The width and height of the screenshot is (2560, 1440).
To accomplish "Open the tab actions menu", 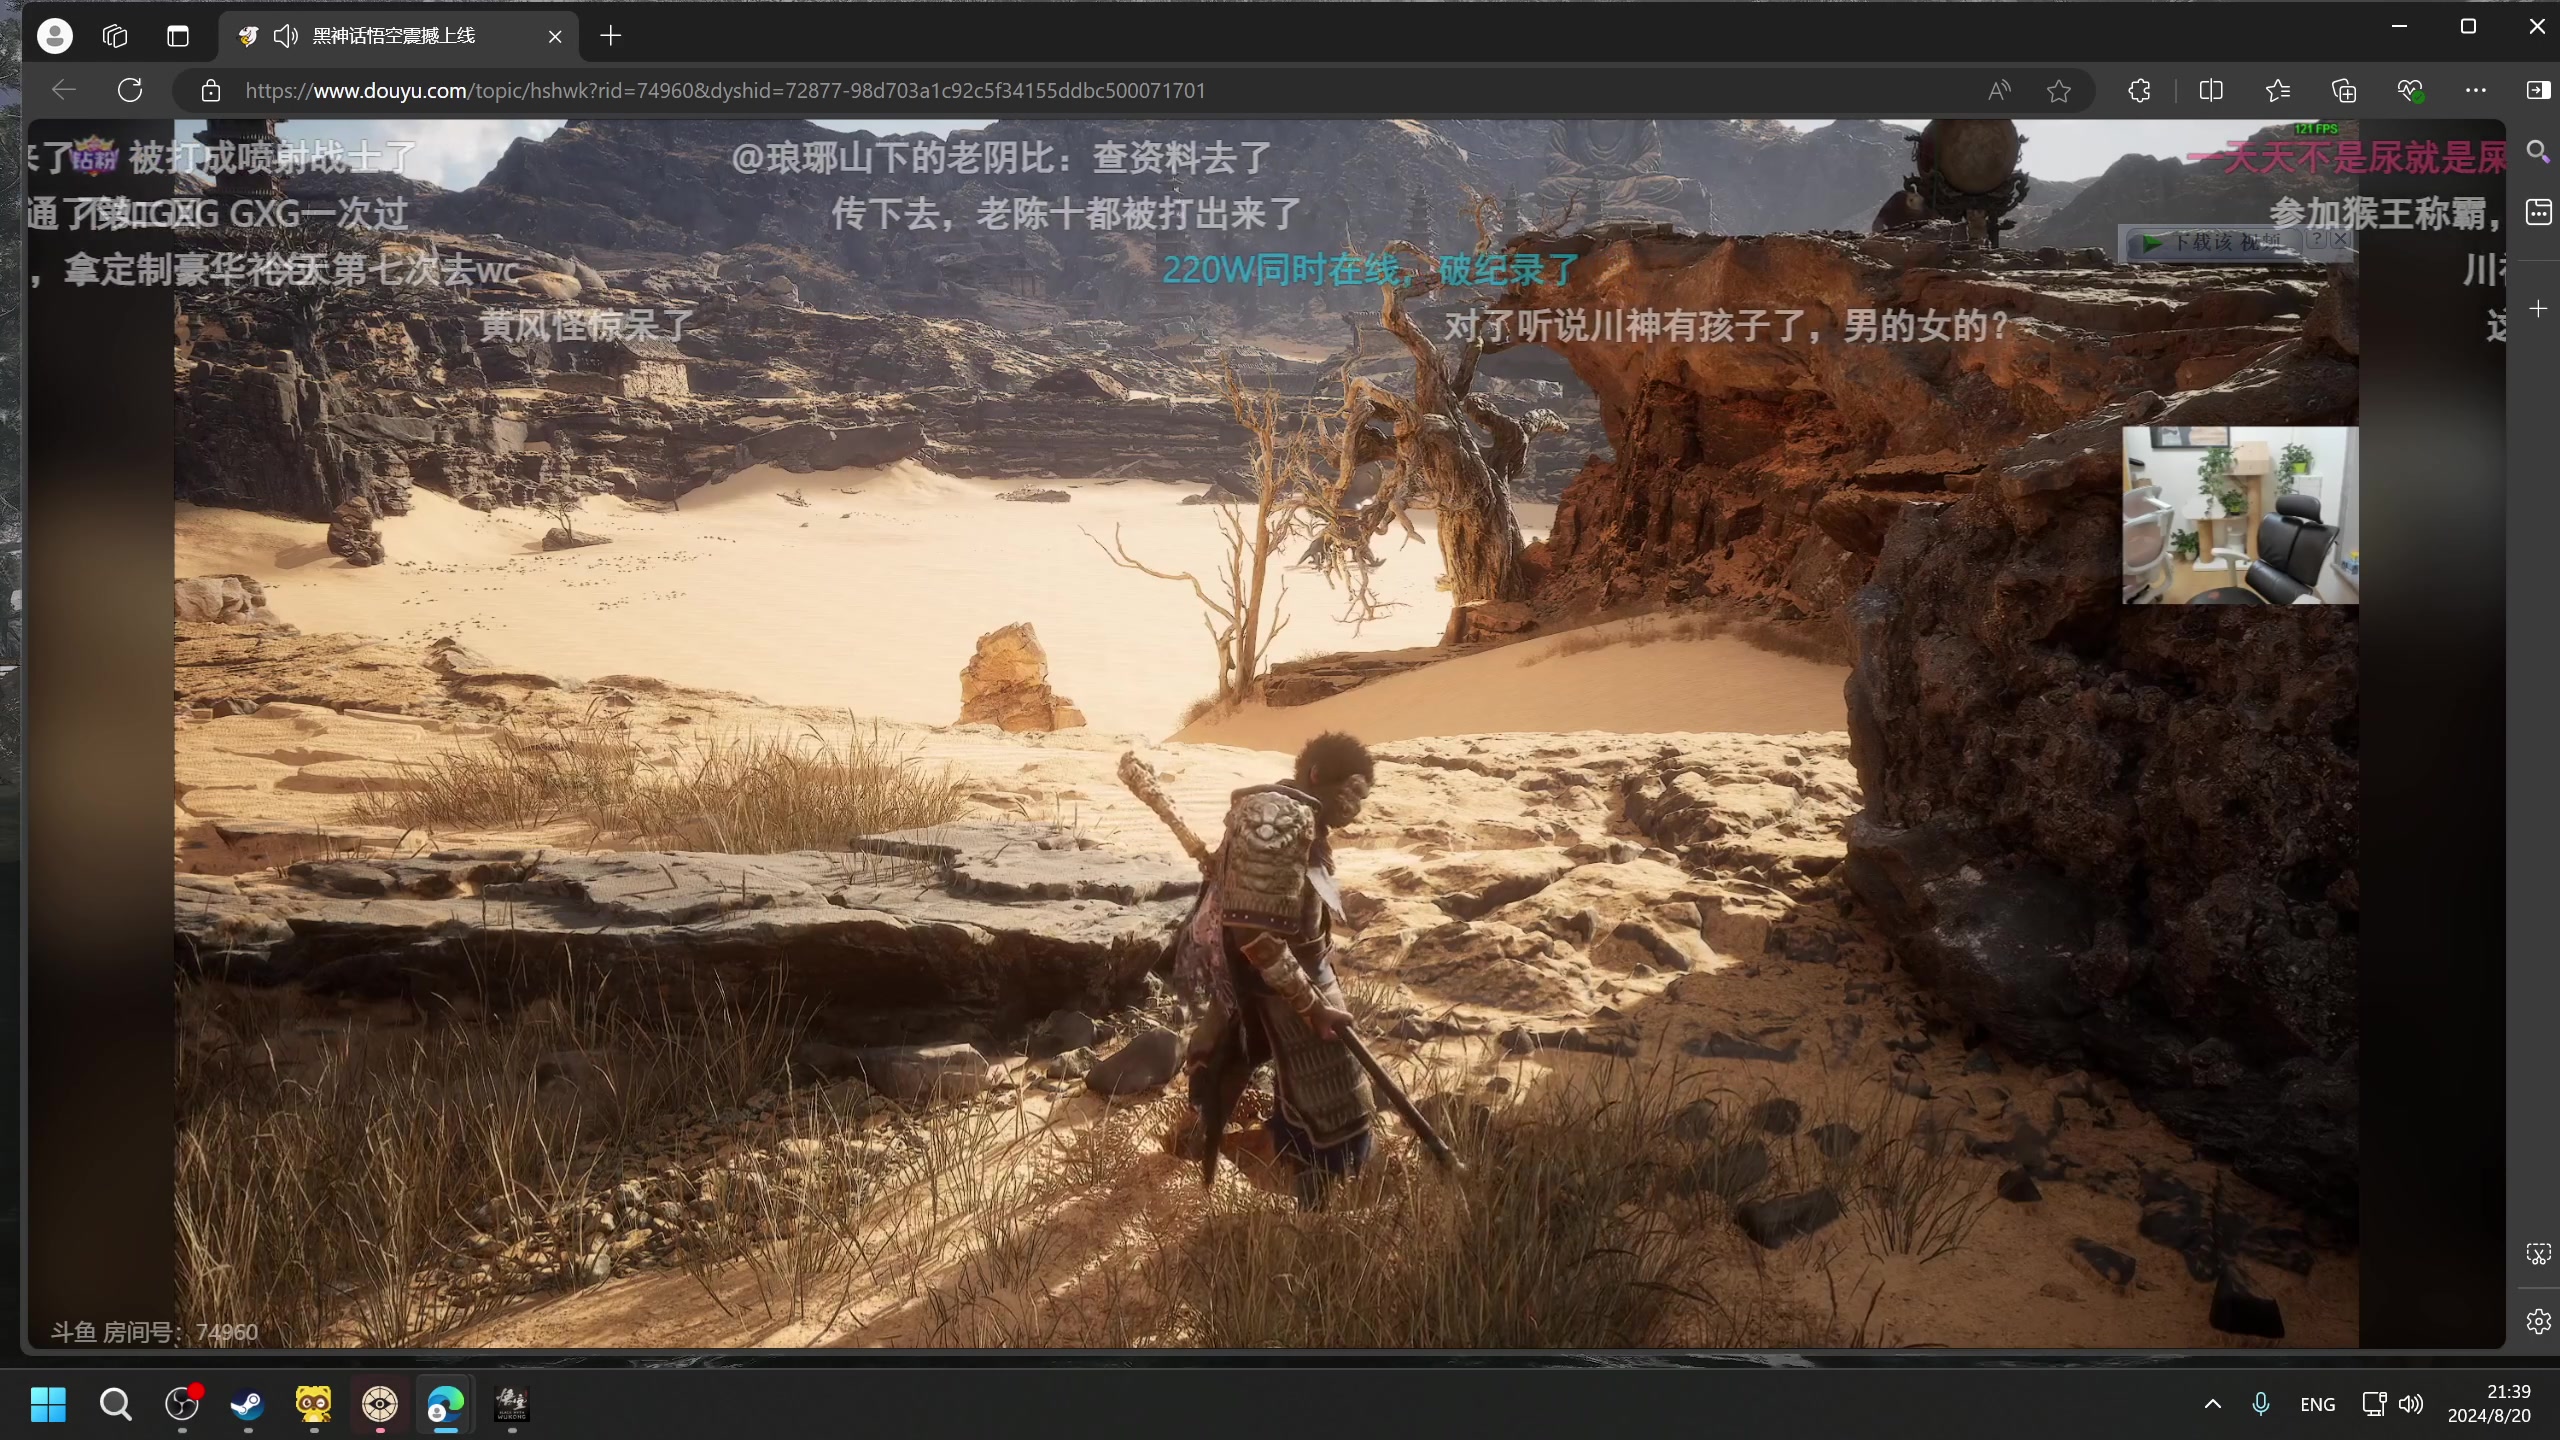I will (178, 36).
